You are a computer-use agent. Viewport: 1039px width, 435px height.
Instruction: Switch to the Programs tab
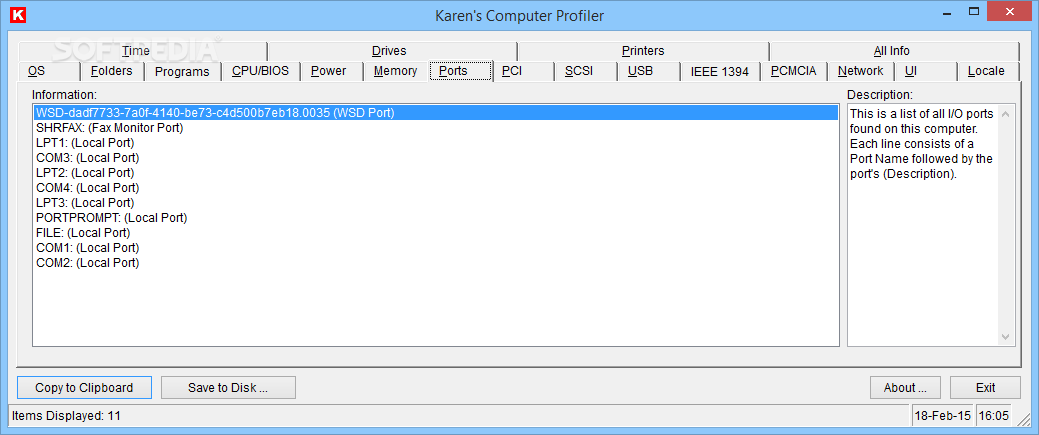(x=182, y=71)
